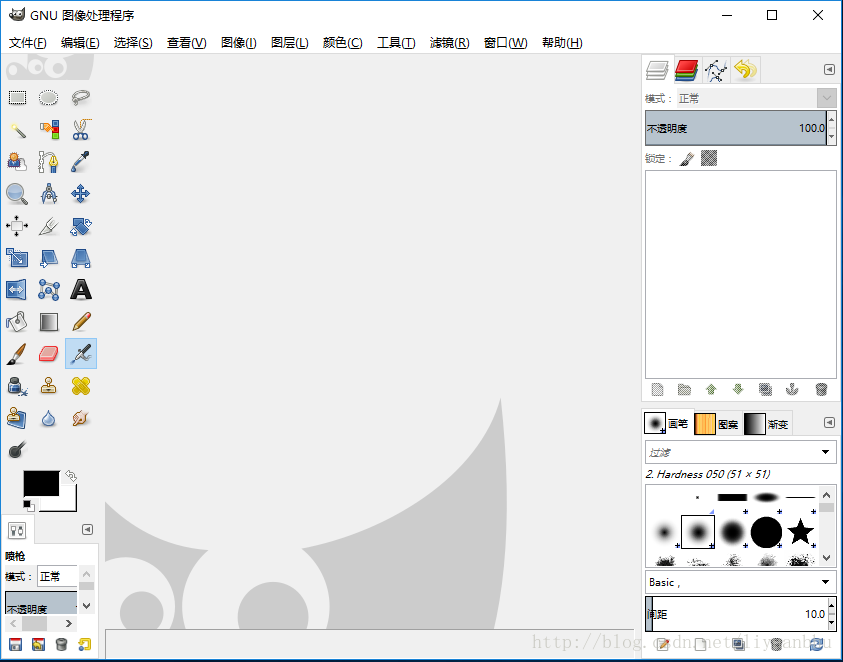
Task: Select the Perspective Clone tool
Action: [x=17, y=418]
